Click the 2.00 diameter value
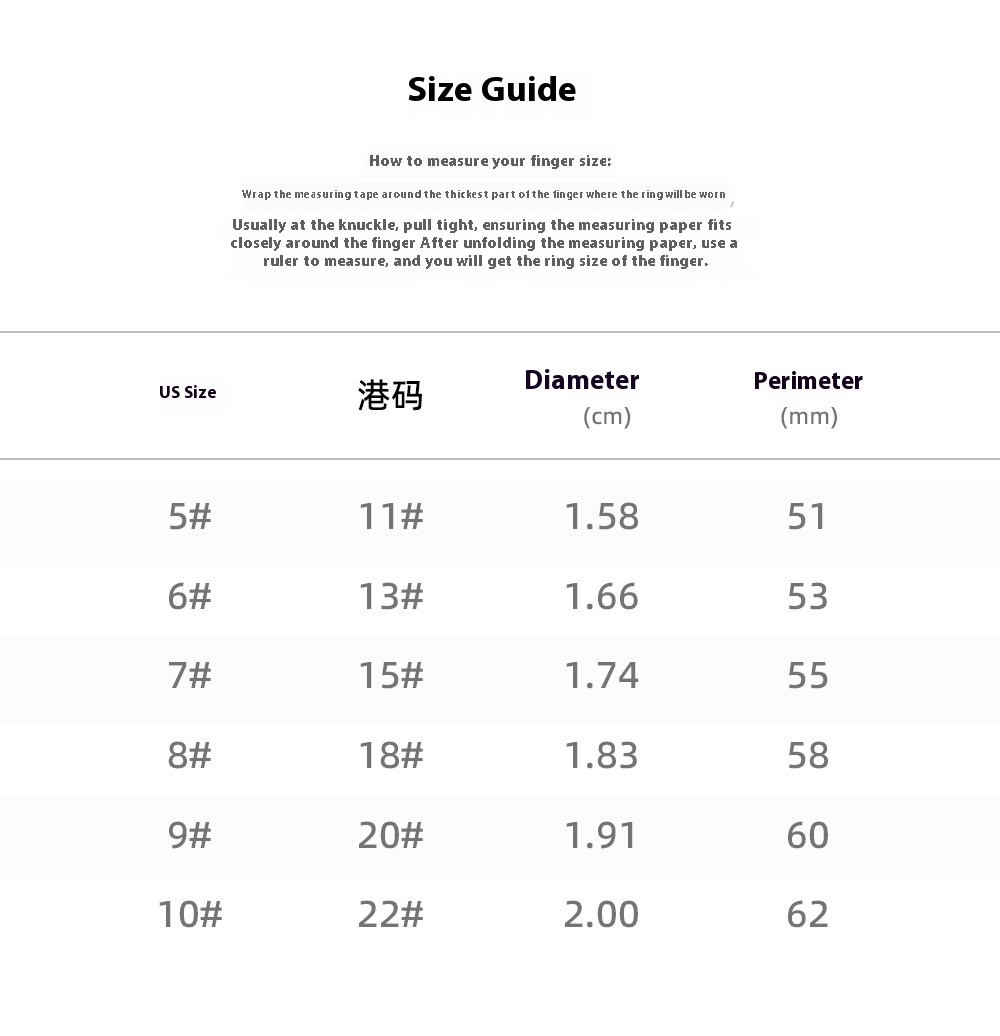 click(601, 914)
